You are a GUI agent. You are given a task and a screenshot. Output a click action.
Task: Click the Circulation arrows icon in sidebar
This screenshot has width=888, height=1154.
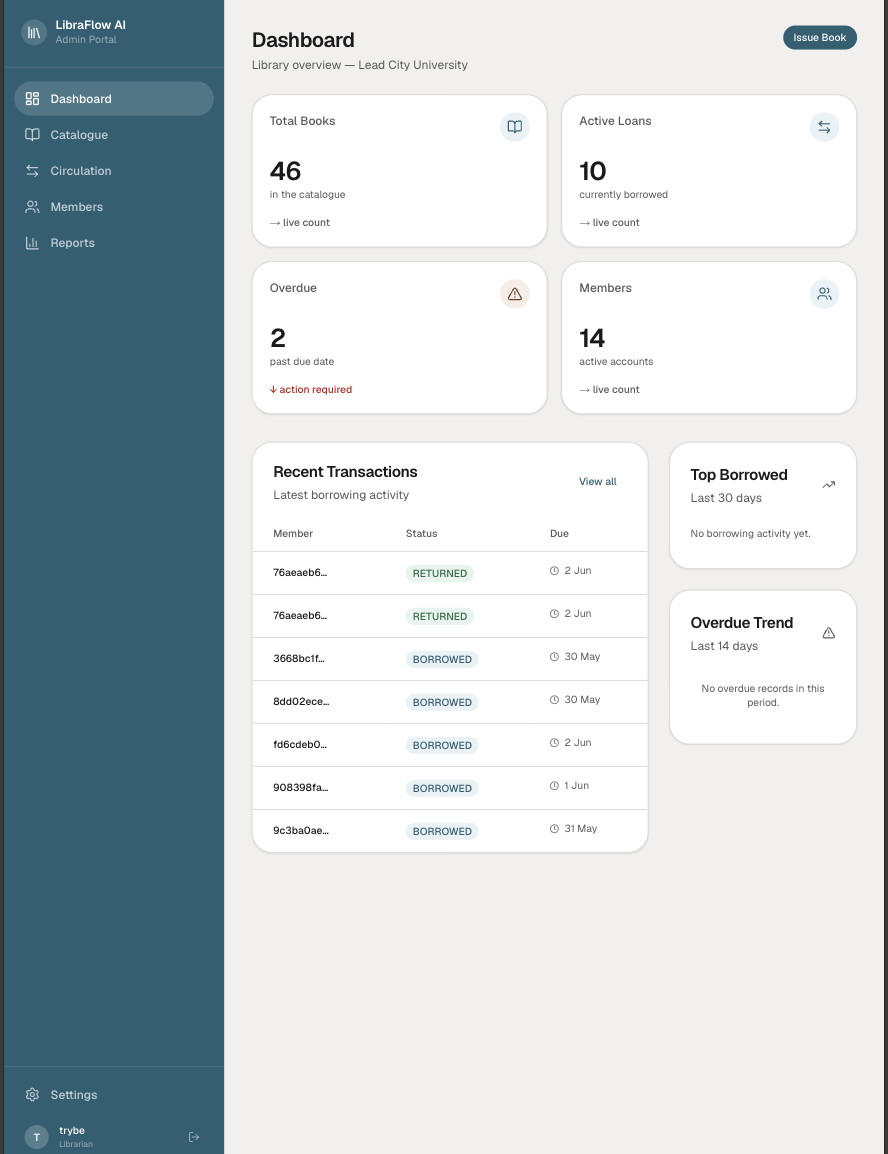pos(32,171)
